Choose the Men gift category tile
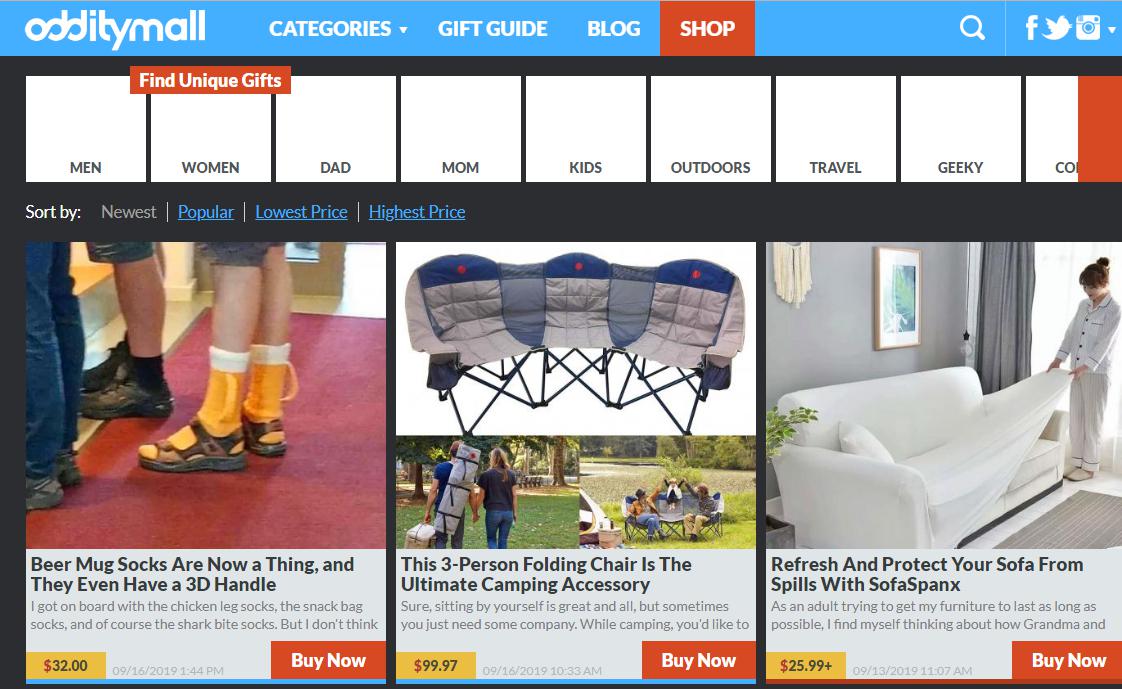The image size is (1122, 689). point(86,129)
